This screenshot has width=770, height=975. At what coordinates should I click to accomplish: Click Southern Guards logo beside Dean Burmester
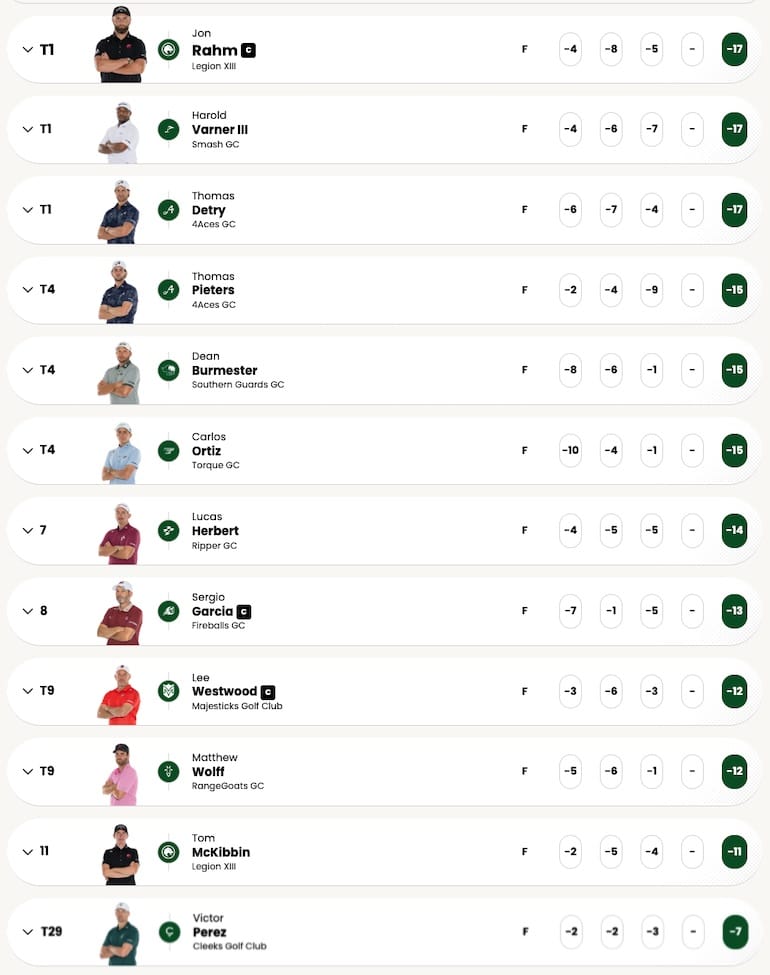click(169, 371)
